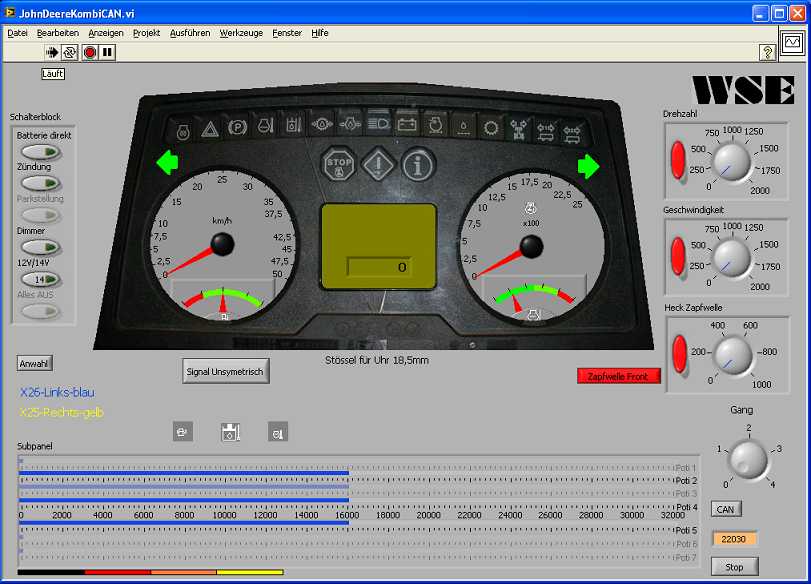This screenshot has height=584, width=811.
Task: Click the X25-Rechts-gelb label
Action: tap(62, 412)
